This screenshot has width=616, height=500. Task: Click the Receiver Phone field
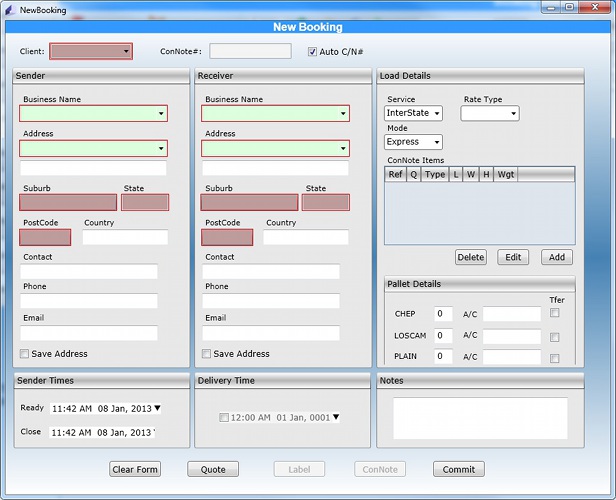[x=271, y=301]
